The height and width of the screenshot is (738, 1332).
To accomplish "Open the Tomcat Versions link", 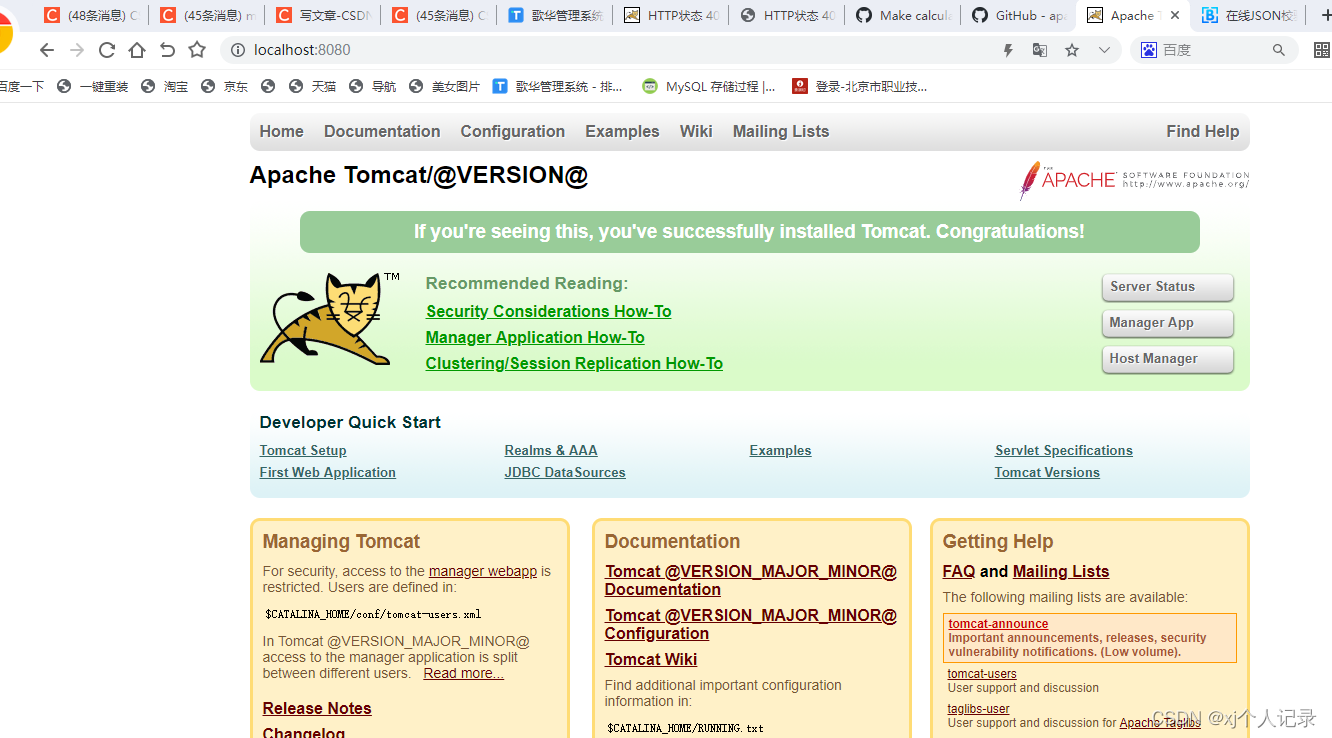I will (x=1047, y=472).
